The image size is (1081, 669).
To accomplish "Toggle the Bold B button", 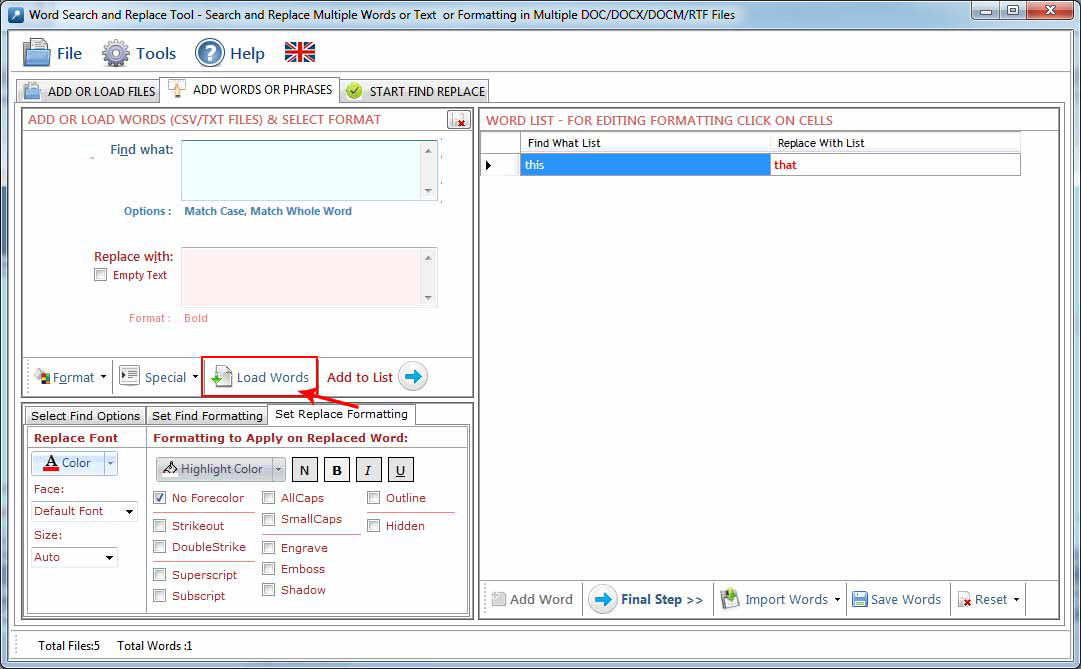I will pos(336,470).
